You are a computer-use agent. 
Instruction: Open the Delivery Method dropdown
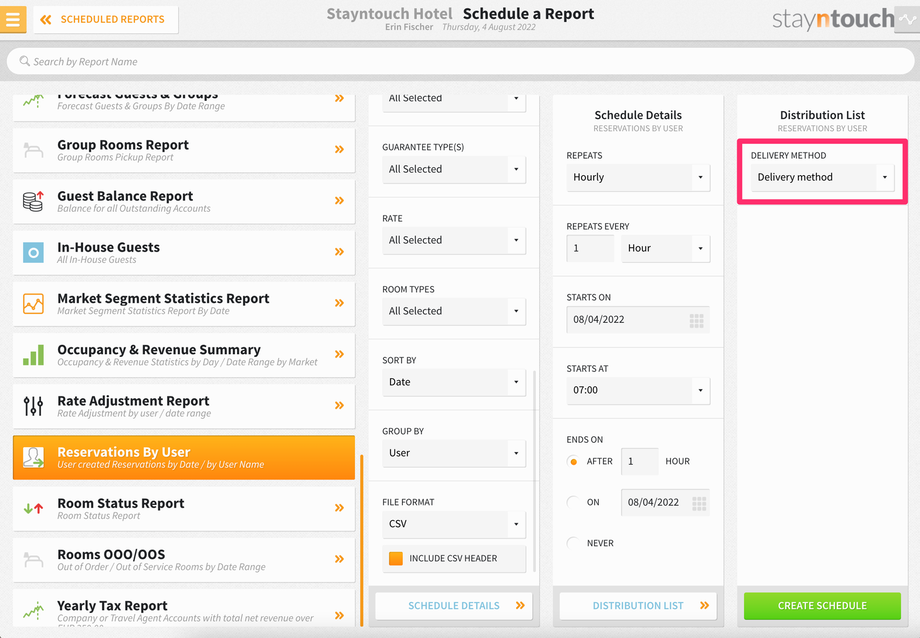click(823, 177)
